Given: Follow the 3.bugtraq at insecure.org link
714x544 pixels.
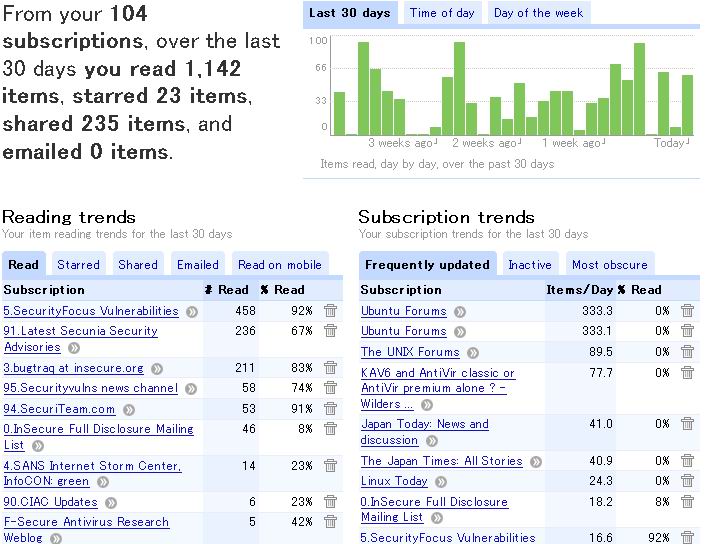Looking at the screenshot, I should pyautogui.click(x=73, y=368).
